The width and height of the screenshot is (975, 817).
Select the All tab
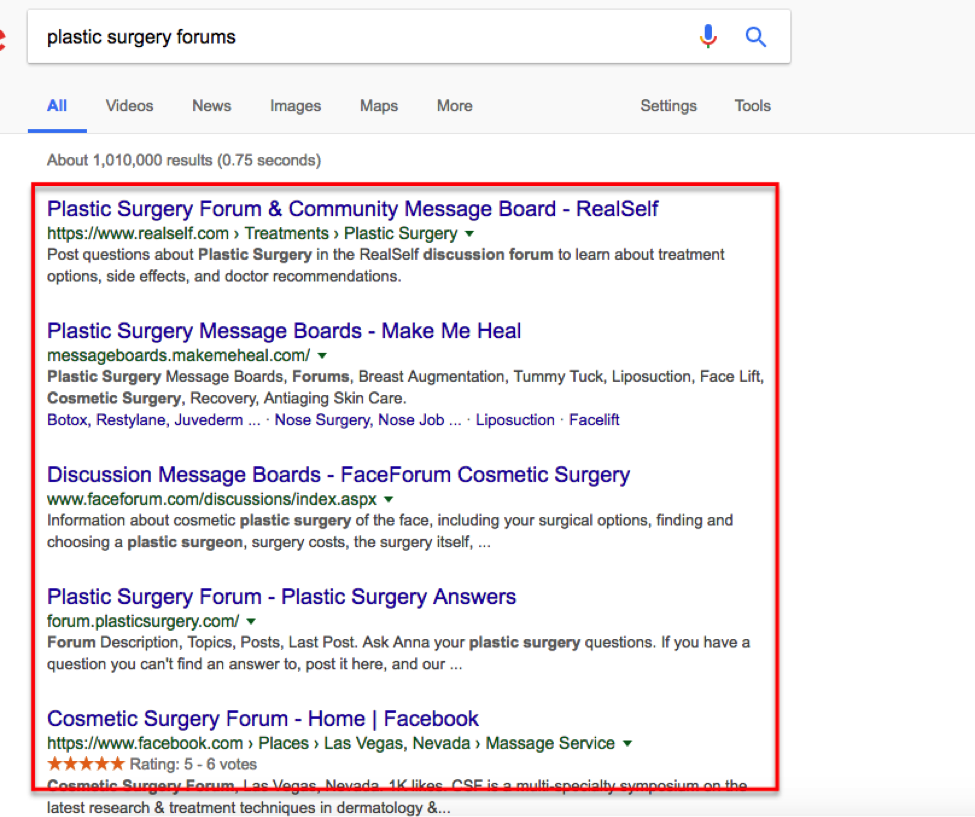point(57,106)
